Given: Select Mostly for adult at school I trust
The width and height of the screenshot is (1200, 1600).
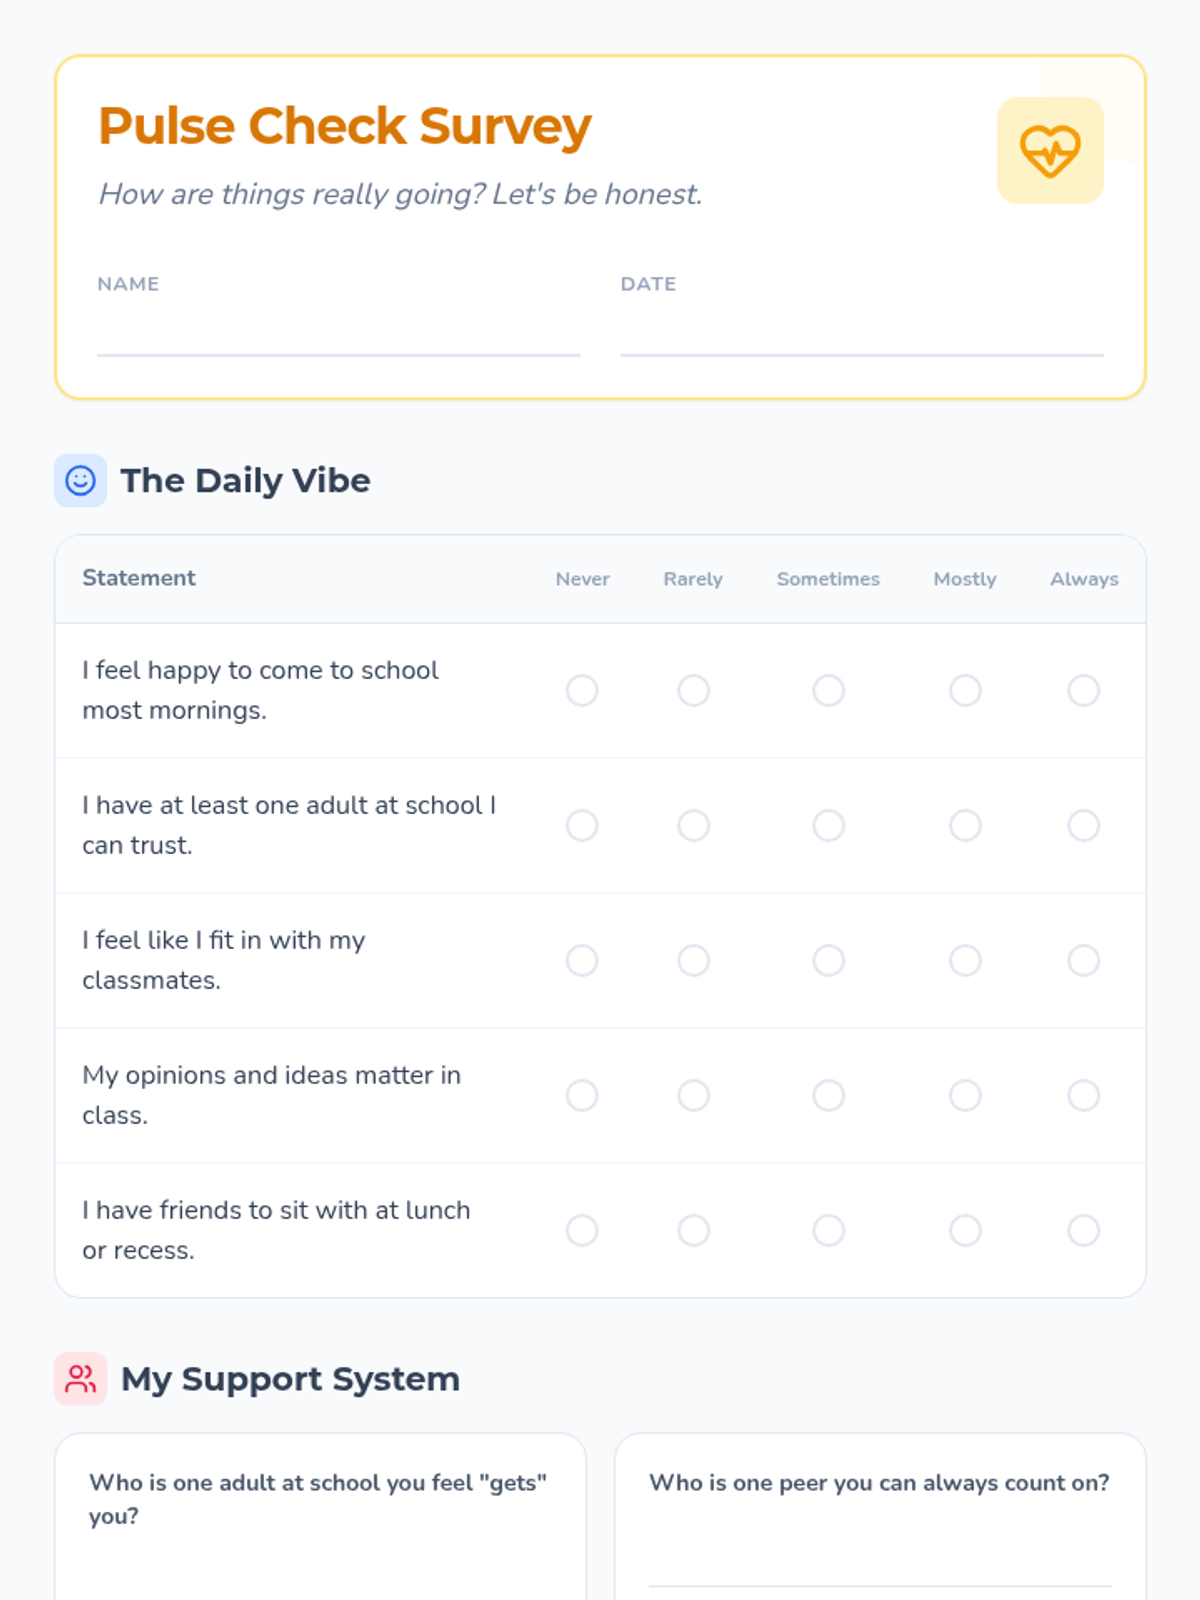Looking at the screenshot, I should (965, 825).
